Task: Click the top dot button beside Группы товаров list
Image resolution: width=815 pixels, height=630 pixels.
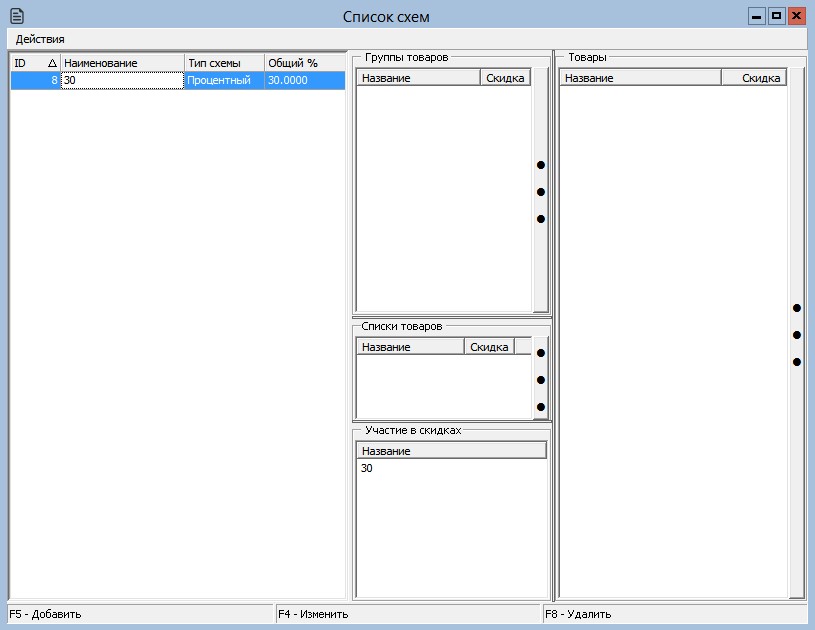Action: [541, 165]
